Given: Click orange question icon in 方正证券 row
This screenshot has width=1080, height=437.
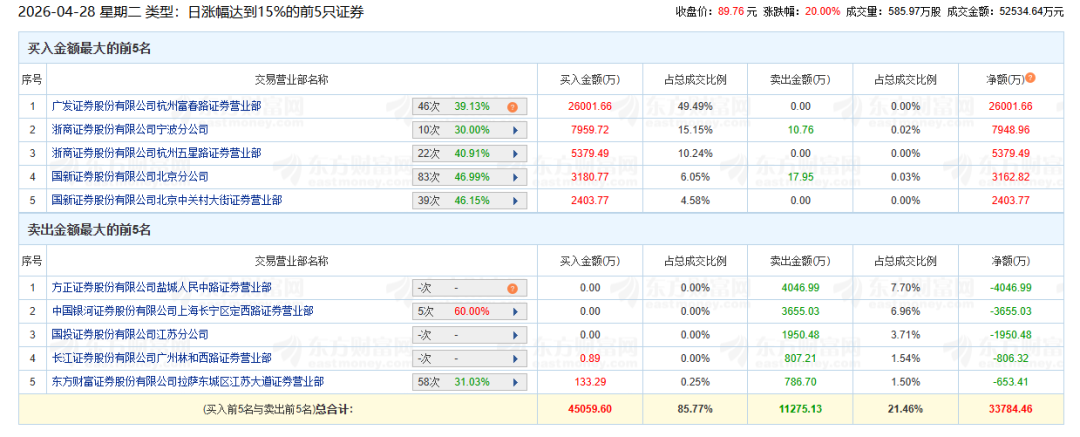Looking at the screenshot, I should [512, 288].
